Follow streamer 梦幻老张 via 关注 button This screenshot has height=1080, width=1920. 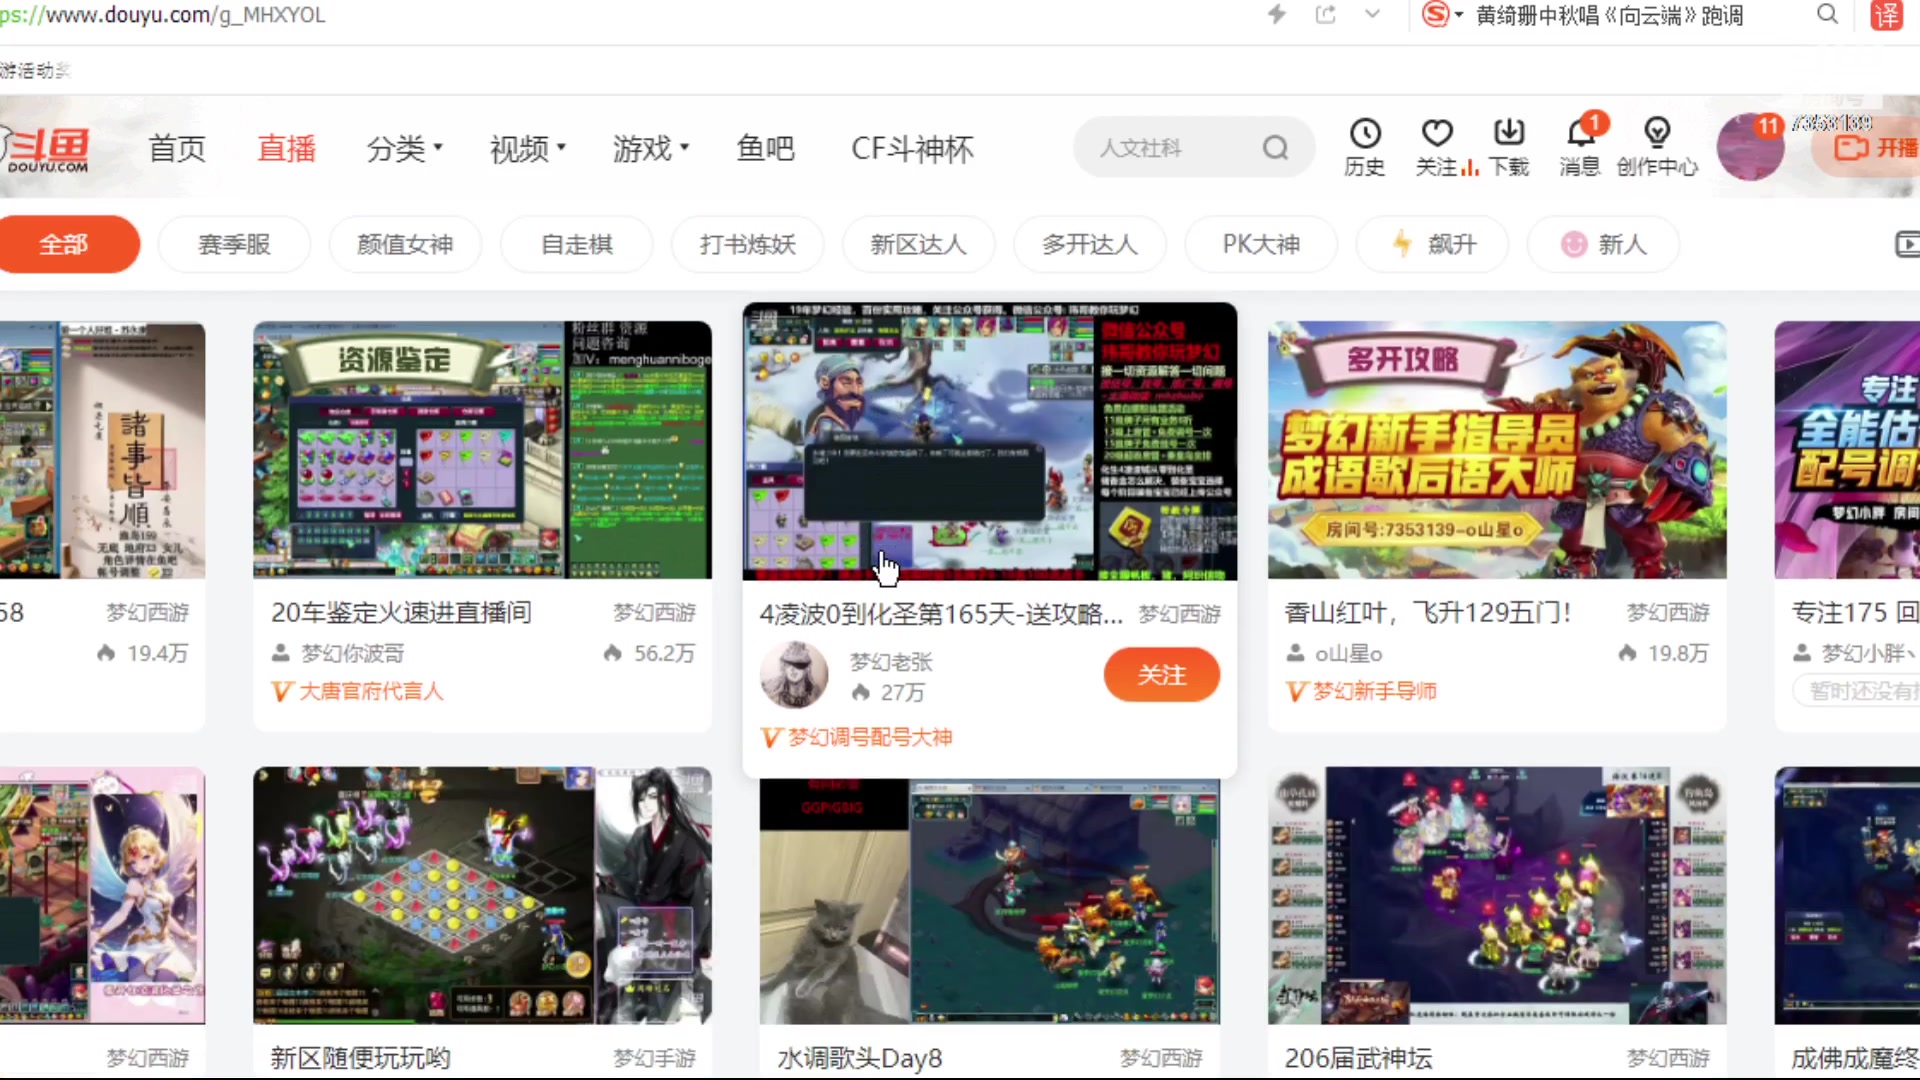click(x=1161, y=675)
